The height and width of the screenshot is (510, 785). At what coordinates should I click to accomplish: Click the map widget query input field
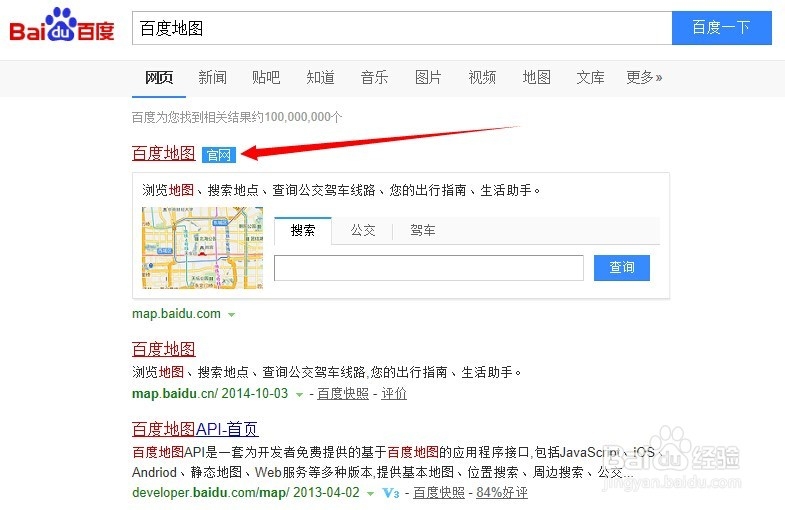tap(429, 268)
